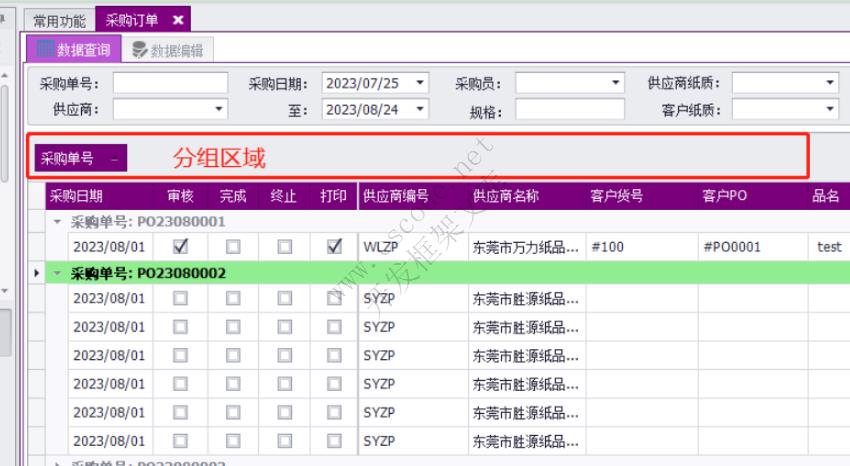
Task: Sort by 采购日期 column header
Action: tap(99, 196)
